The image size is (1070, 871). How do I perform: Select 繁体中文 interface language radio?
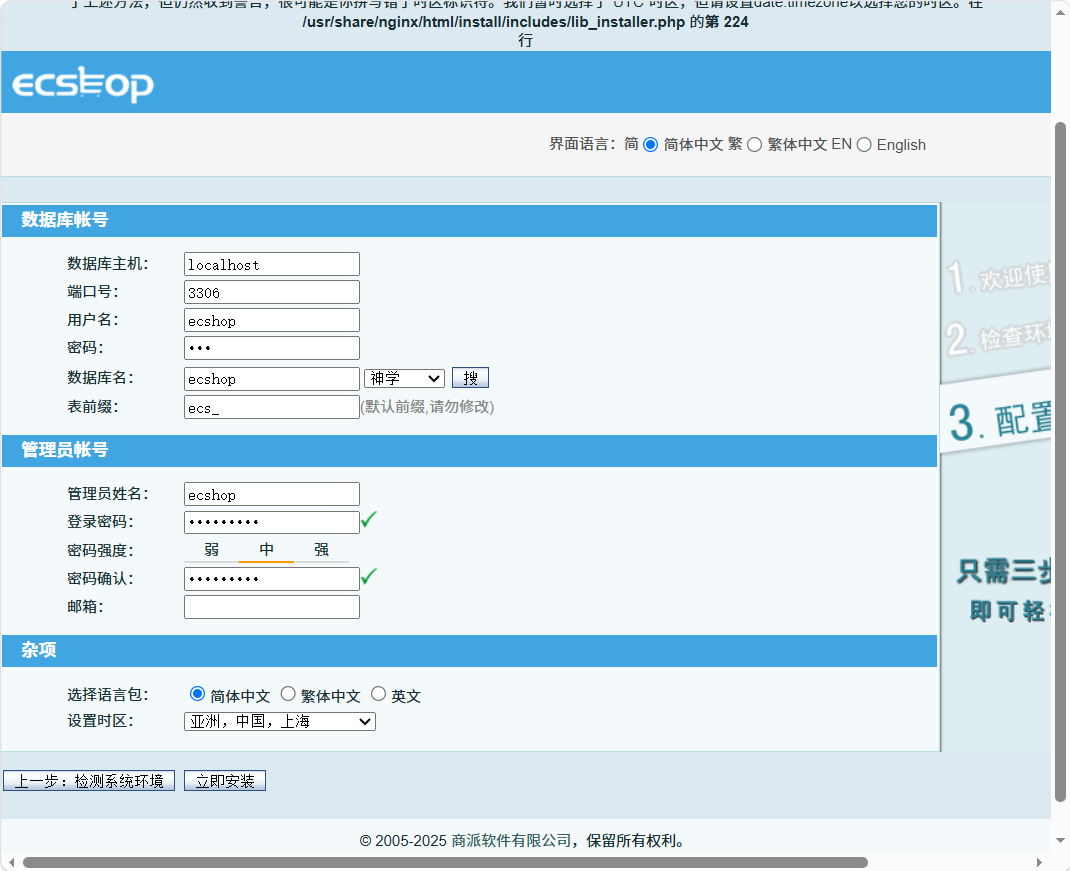(754, 145)
